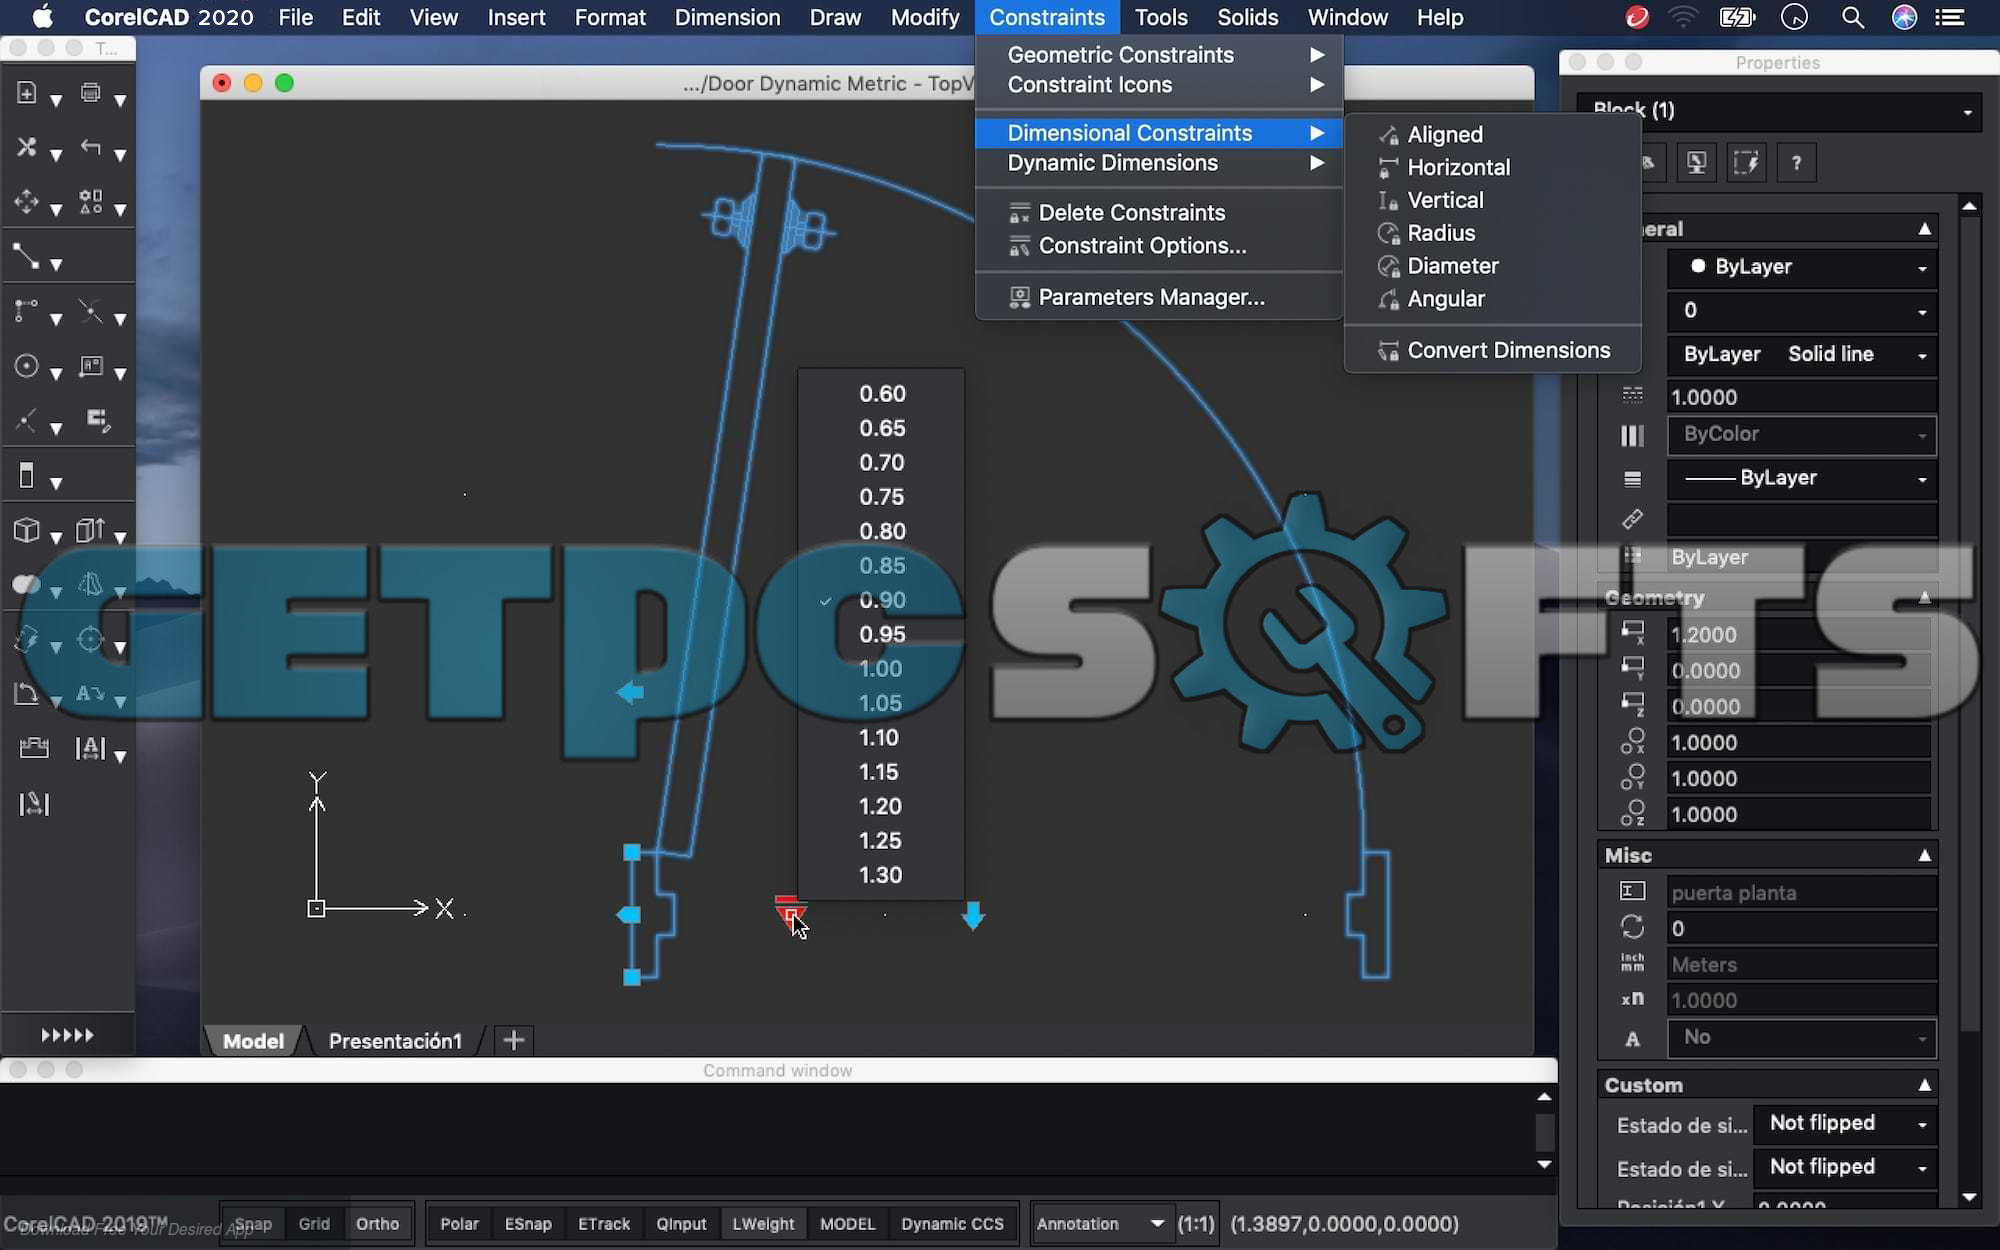This screenshot has width=2000, height=1250.
Task: Open the Notification Center list icon
Action: point(1950,17)
